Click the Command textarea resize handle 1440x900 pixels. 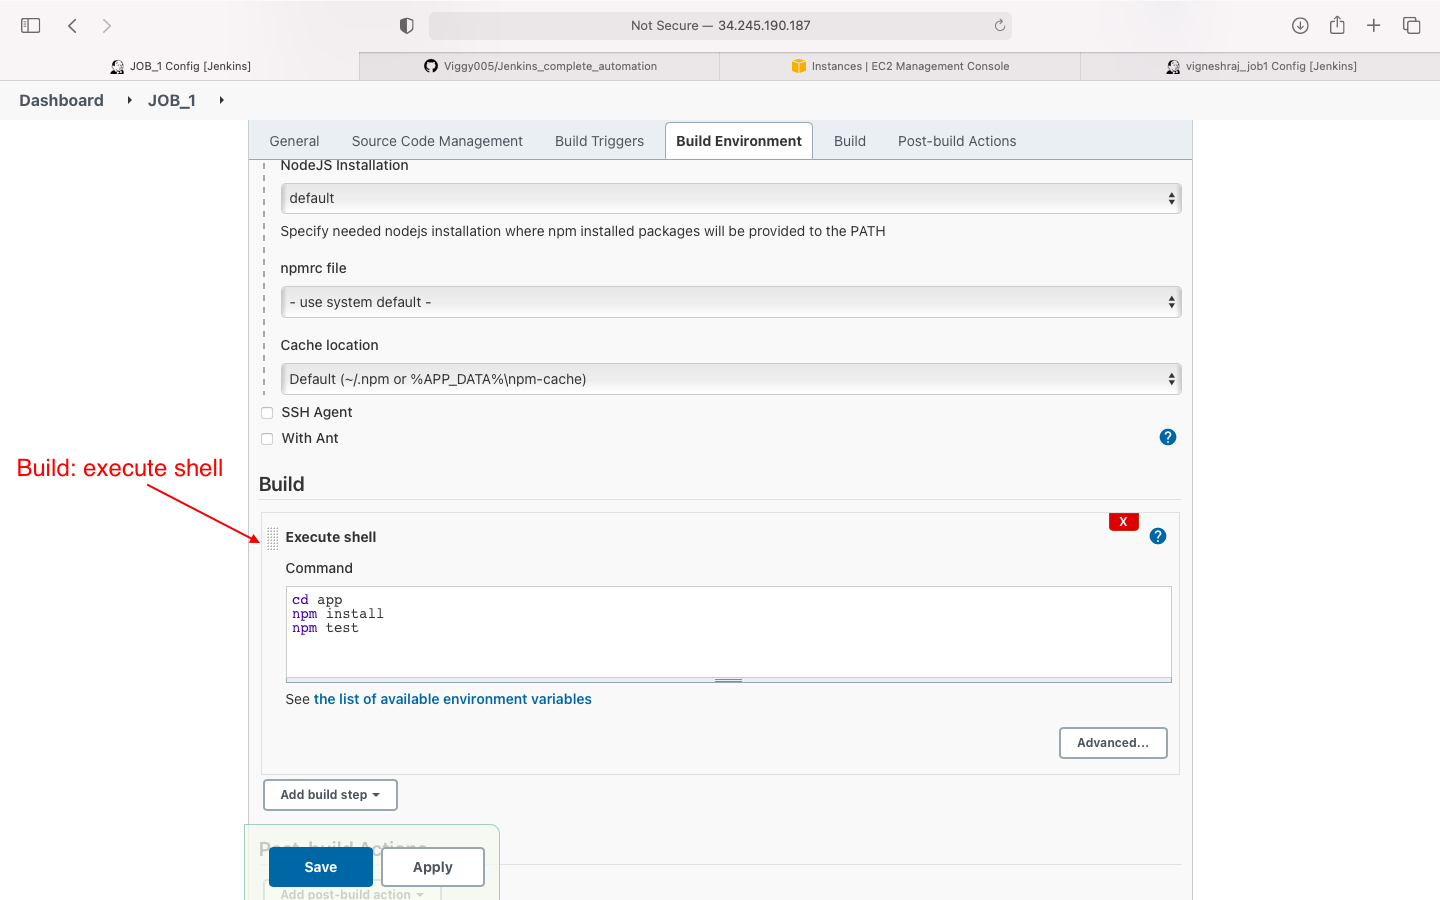pos(728,680)
